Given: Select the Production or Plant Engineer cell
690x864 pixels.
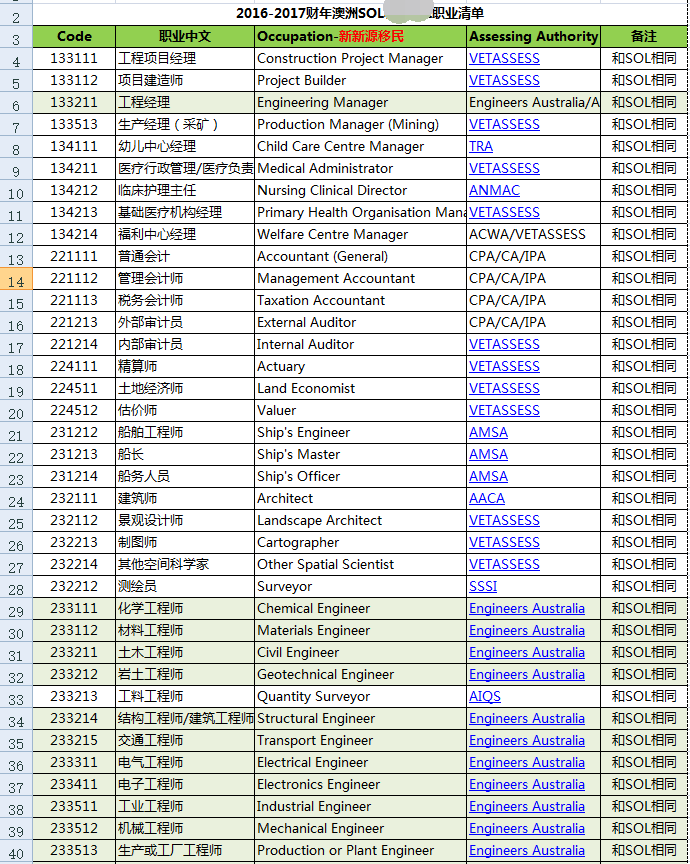Looking at the screenshot, I should [360, 851].
